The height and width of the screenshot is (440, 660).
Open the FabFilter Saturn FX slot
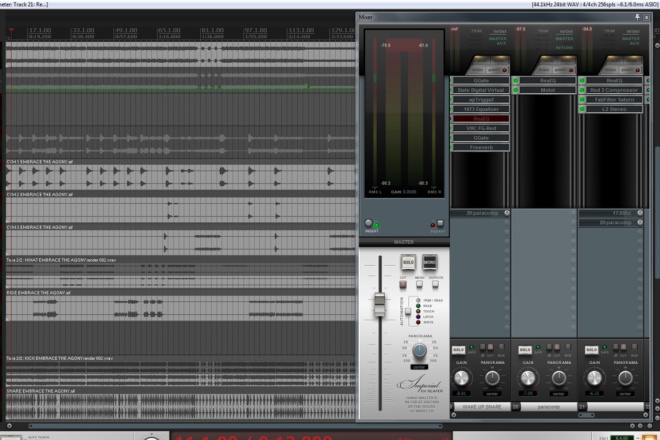[614, 99]
